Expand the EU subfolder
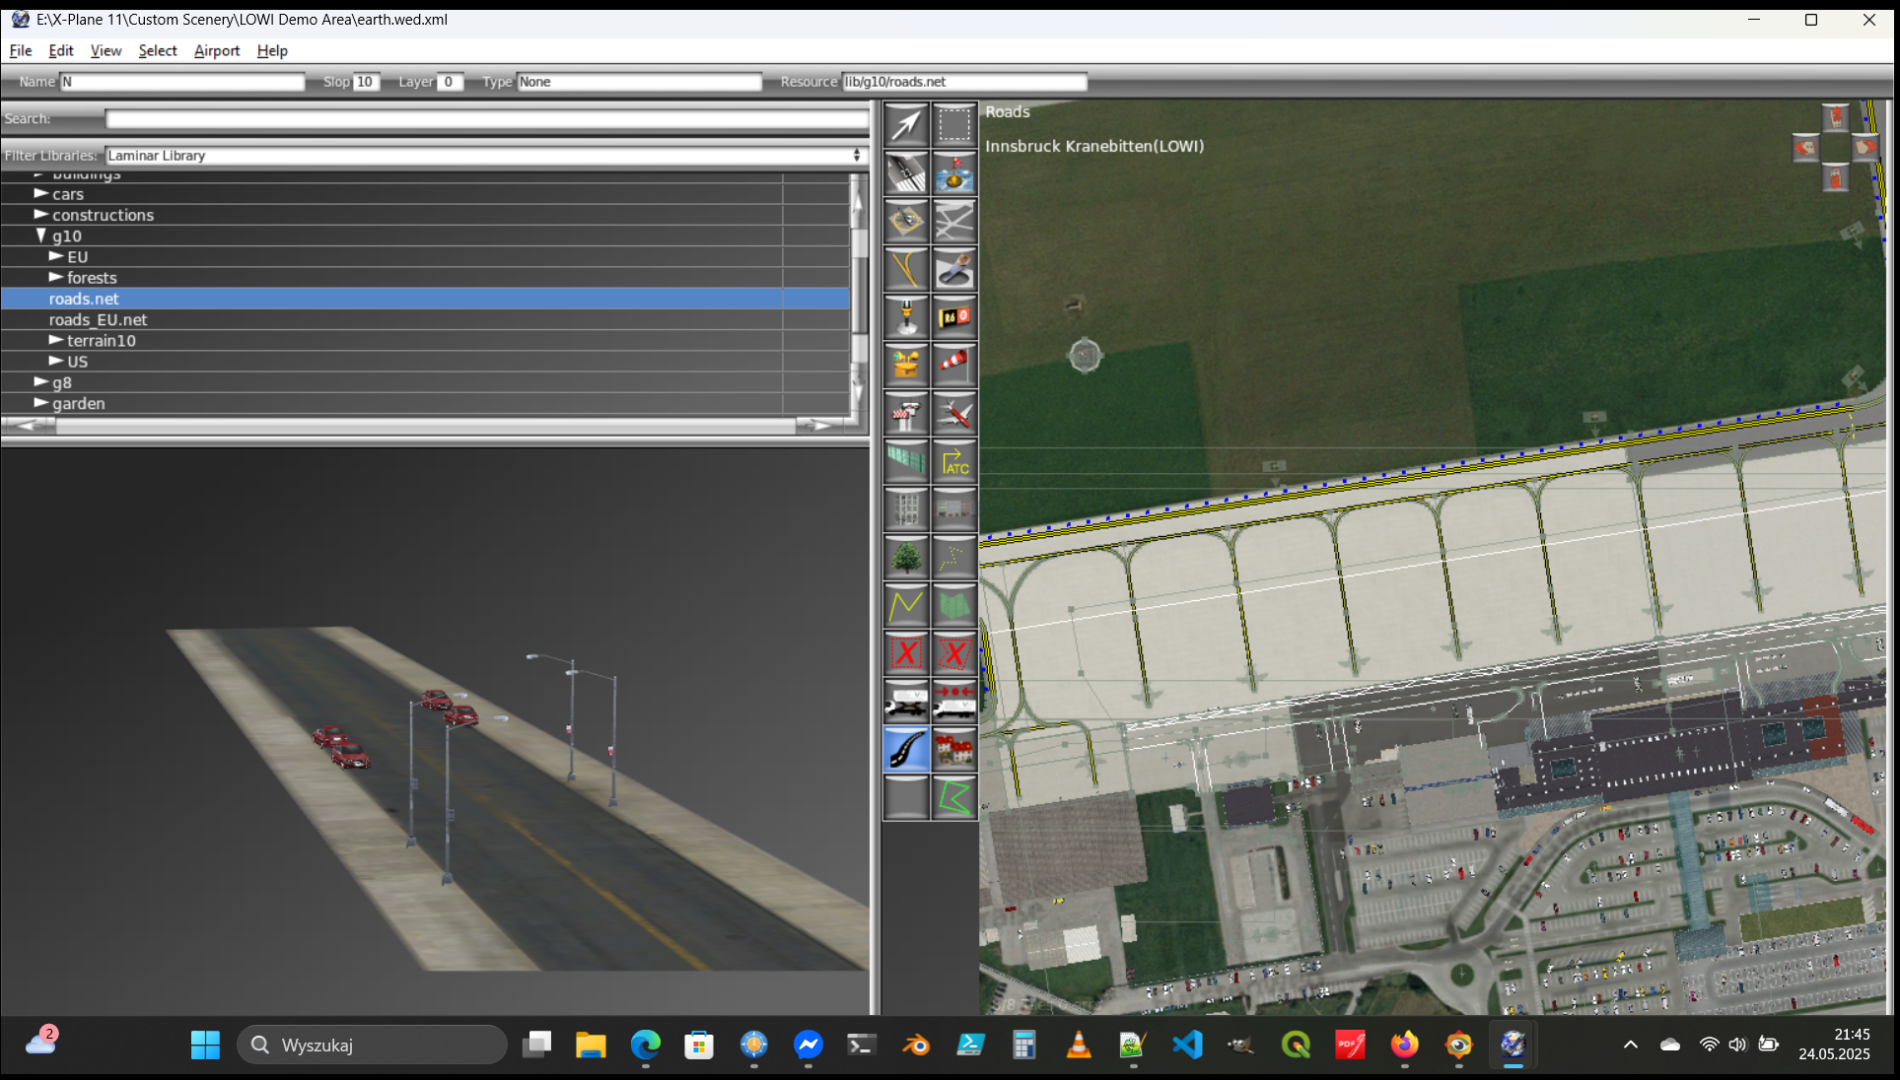 pos(56,256)
